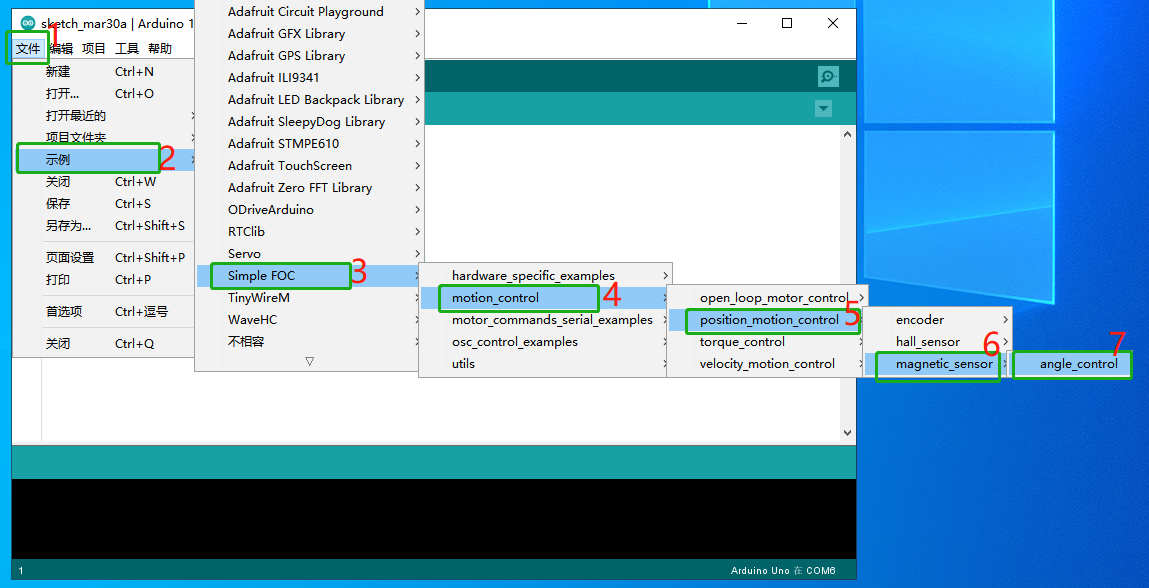The image size is (1149, 588).
Task: Select 打印 menu entry
Action: (103, 280)
